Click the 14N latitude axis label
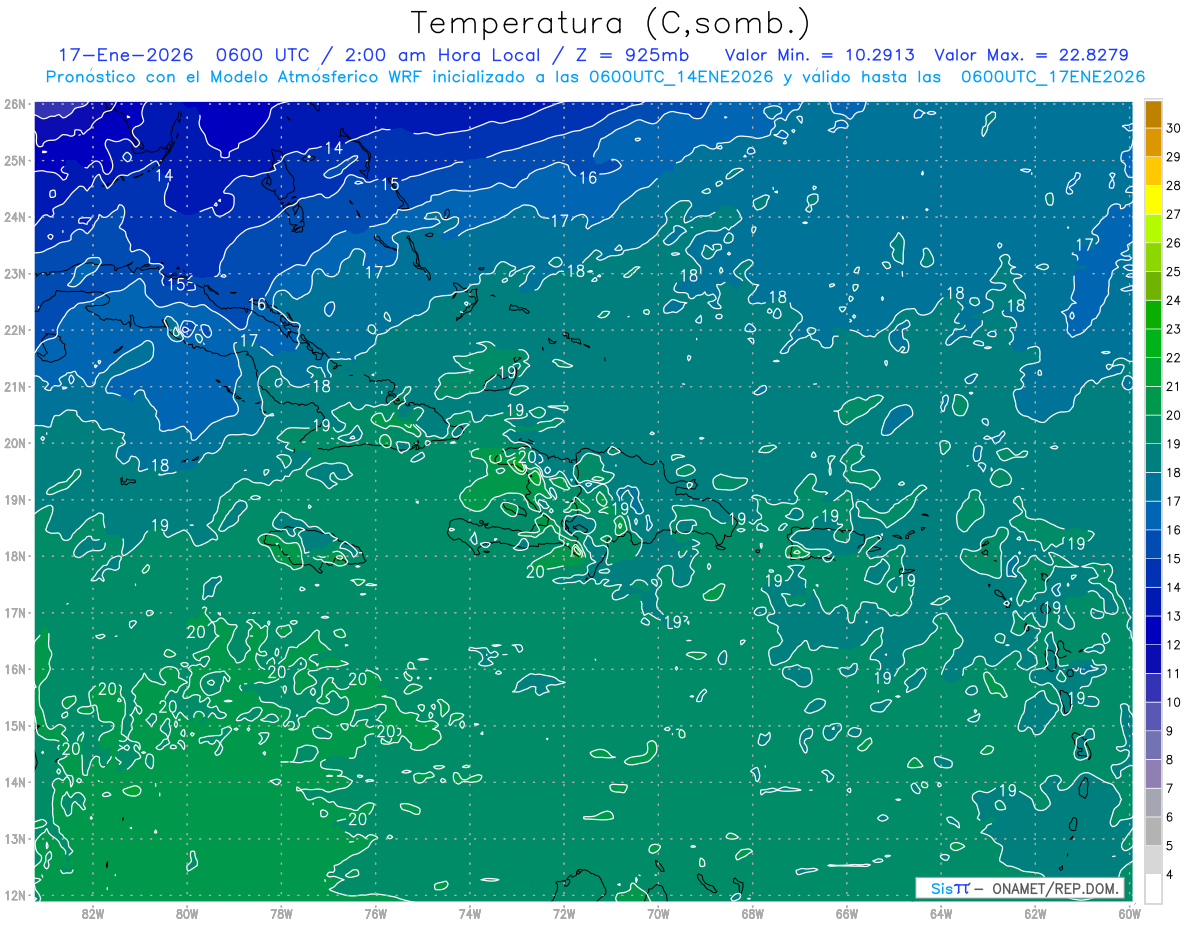The height and width of the screenshot is (927, 1200). point(14,782)
